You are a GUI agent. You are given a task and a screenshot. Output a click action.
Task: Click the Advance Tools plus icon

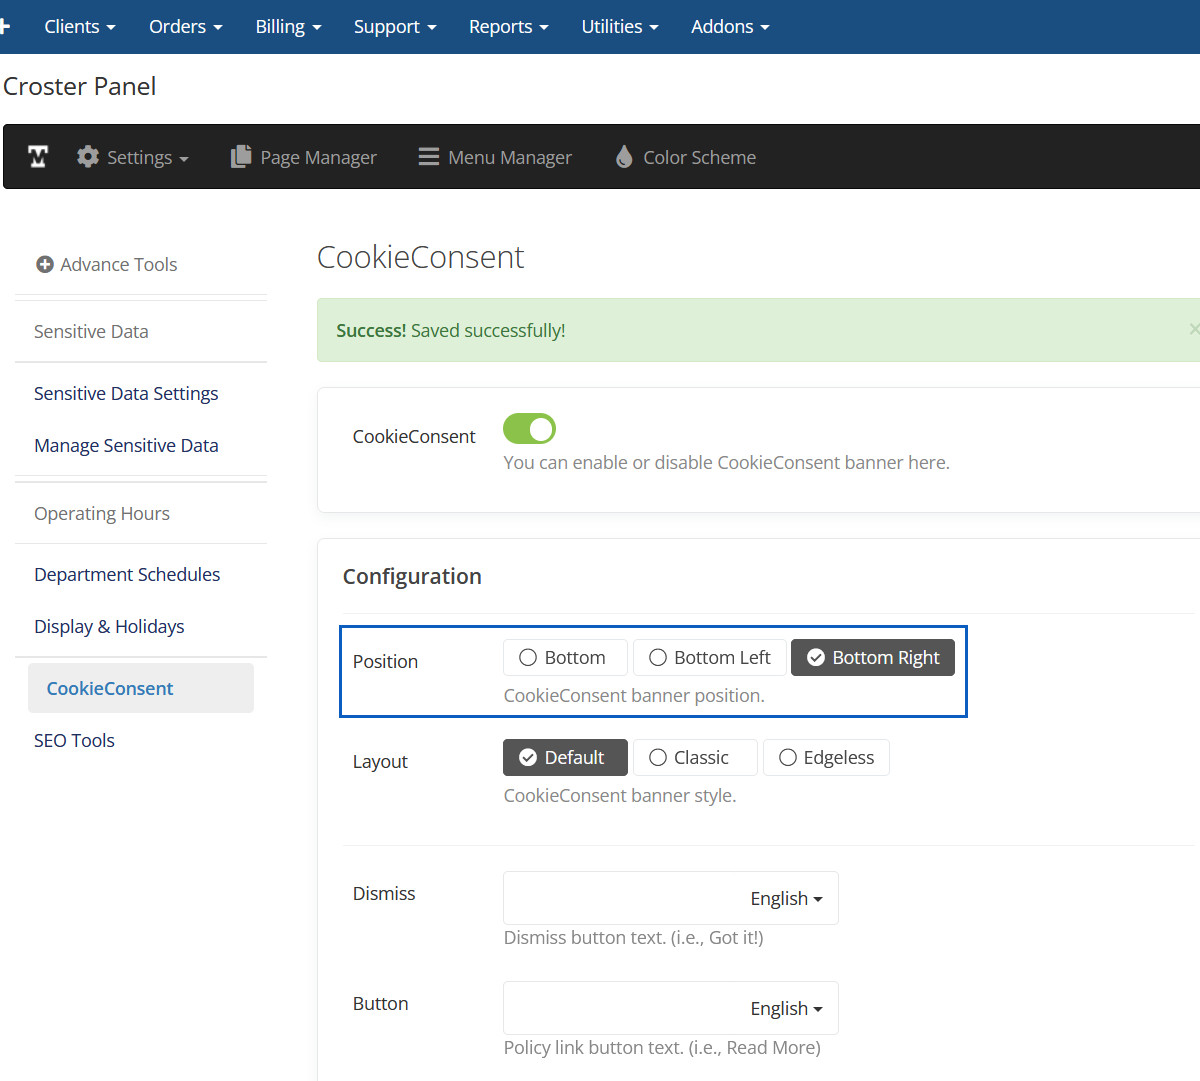click(x=45, y=265)
